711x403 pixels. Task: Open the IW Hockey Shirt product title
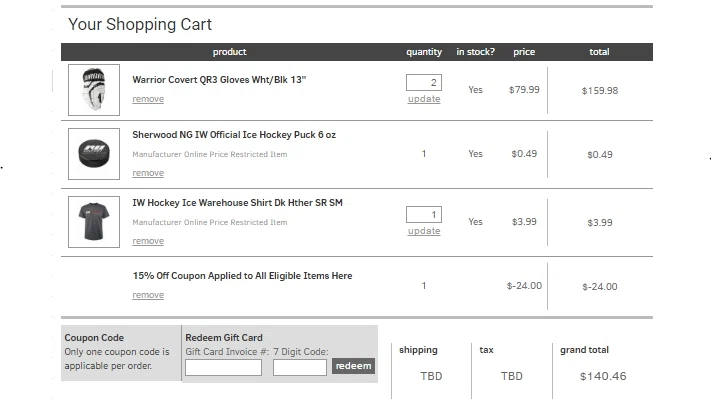tap(238, 203)
